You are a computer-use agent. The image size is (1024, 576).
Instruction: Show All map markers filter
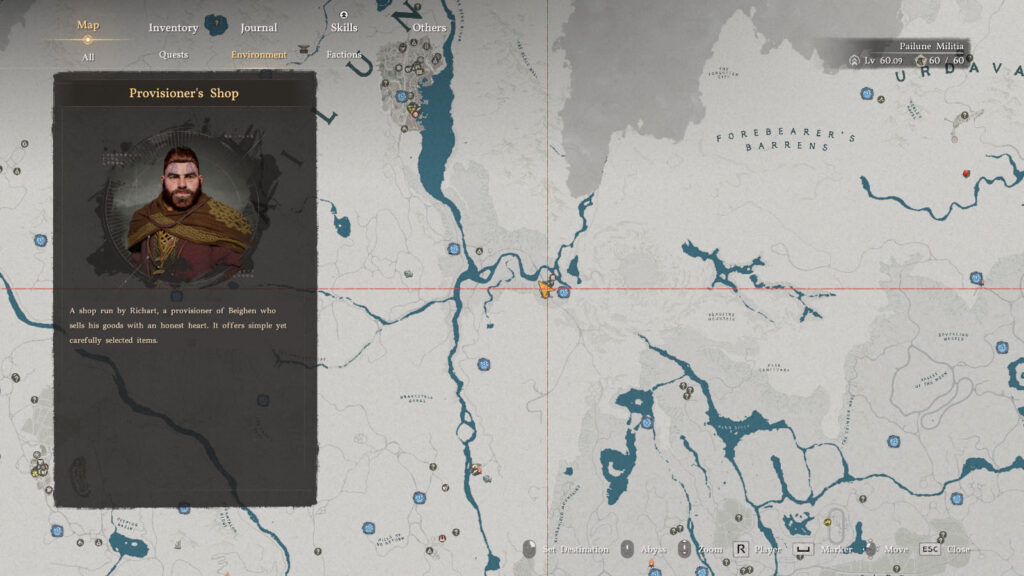click(88, 57)
